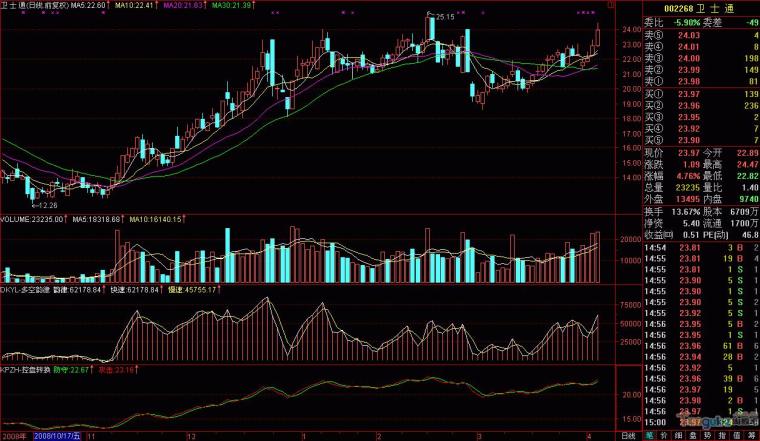Screen dimensions: 760x441
Task: Click the highlighted date 2008/10/17 label
Action: coord(57,436)
